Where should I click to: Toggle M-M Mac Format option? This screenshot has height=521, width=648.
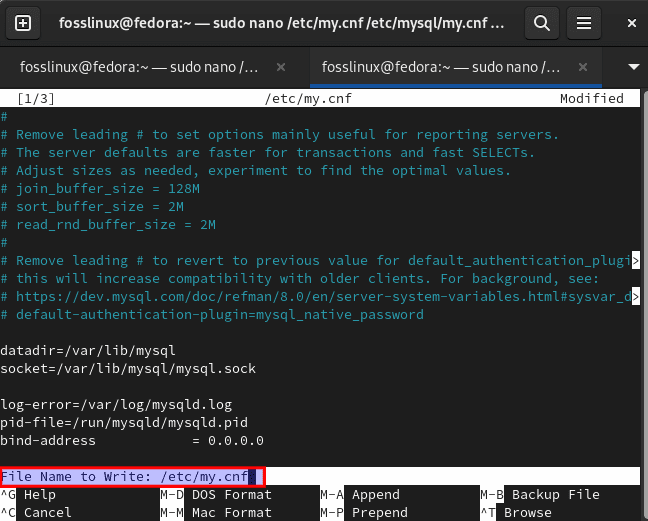[x=216, y=512]
